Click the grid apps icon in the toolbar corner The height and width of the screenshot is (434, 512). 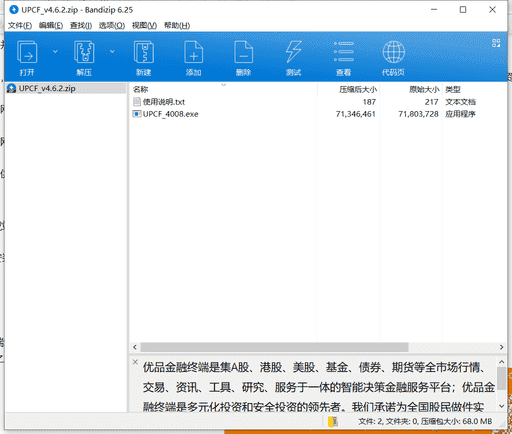[496, 43]
